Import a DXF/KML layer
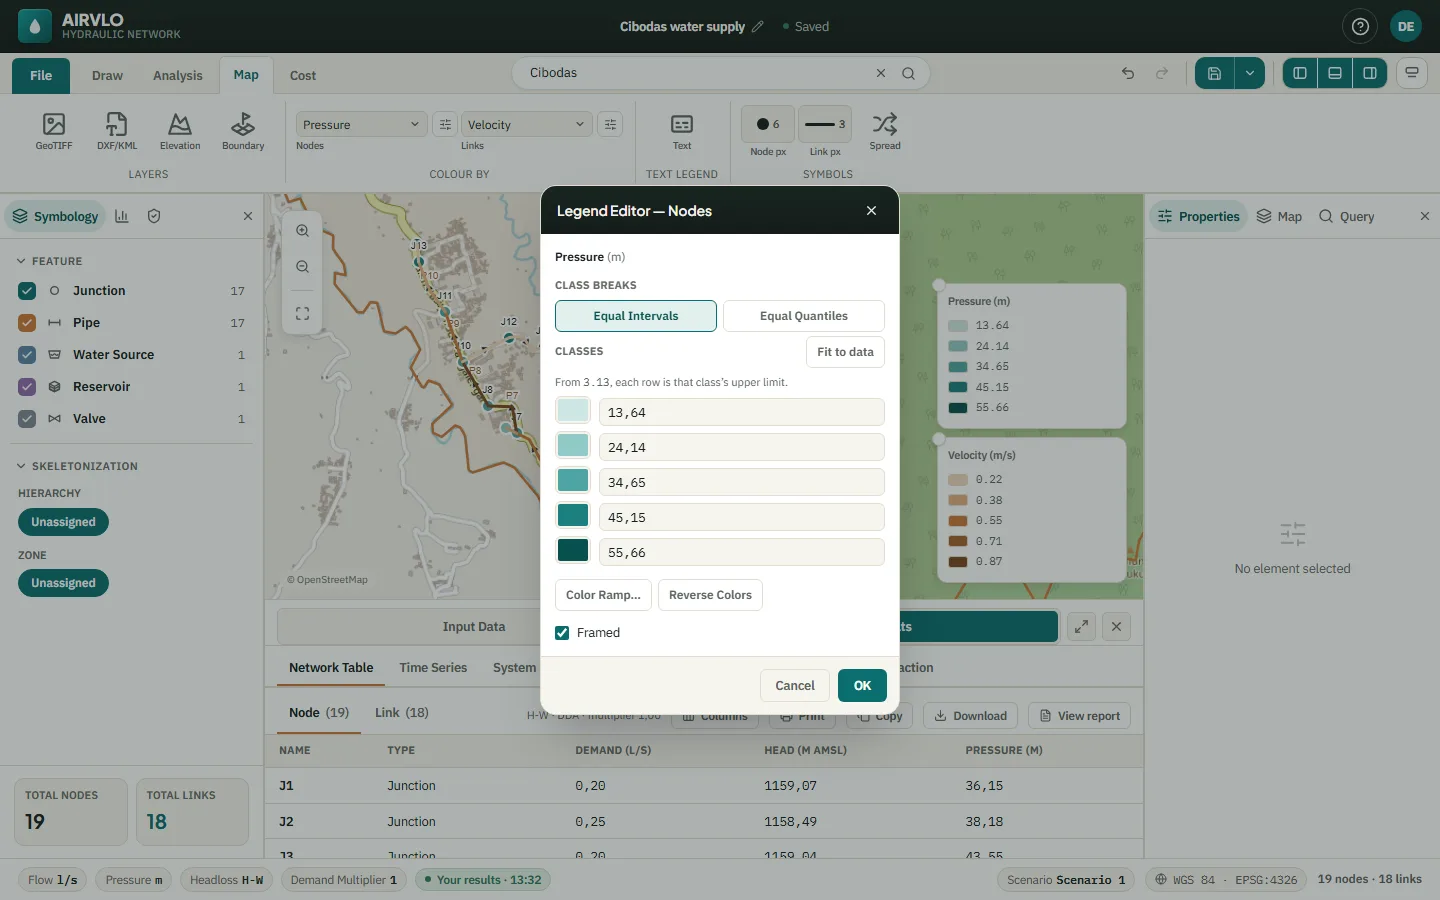Screen dimensions: 1440x900 point(117,131)
